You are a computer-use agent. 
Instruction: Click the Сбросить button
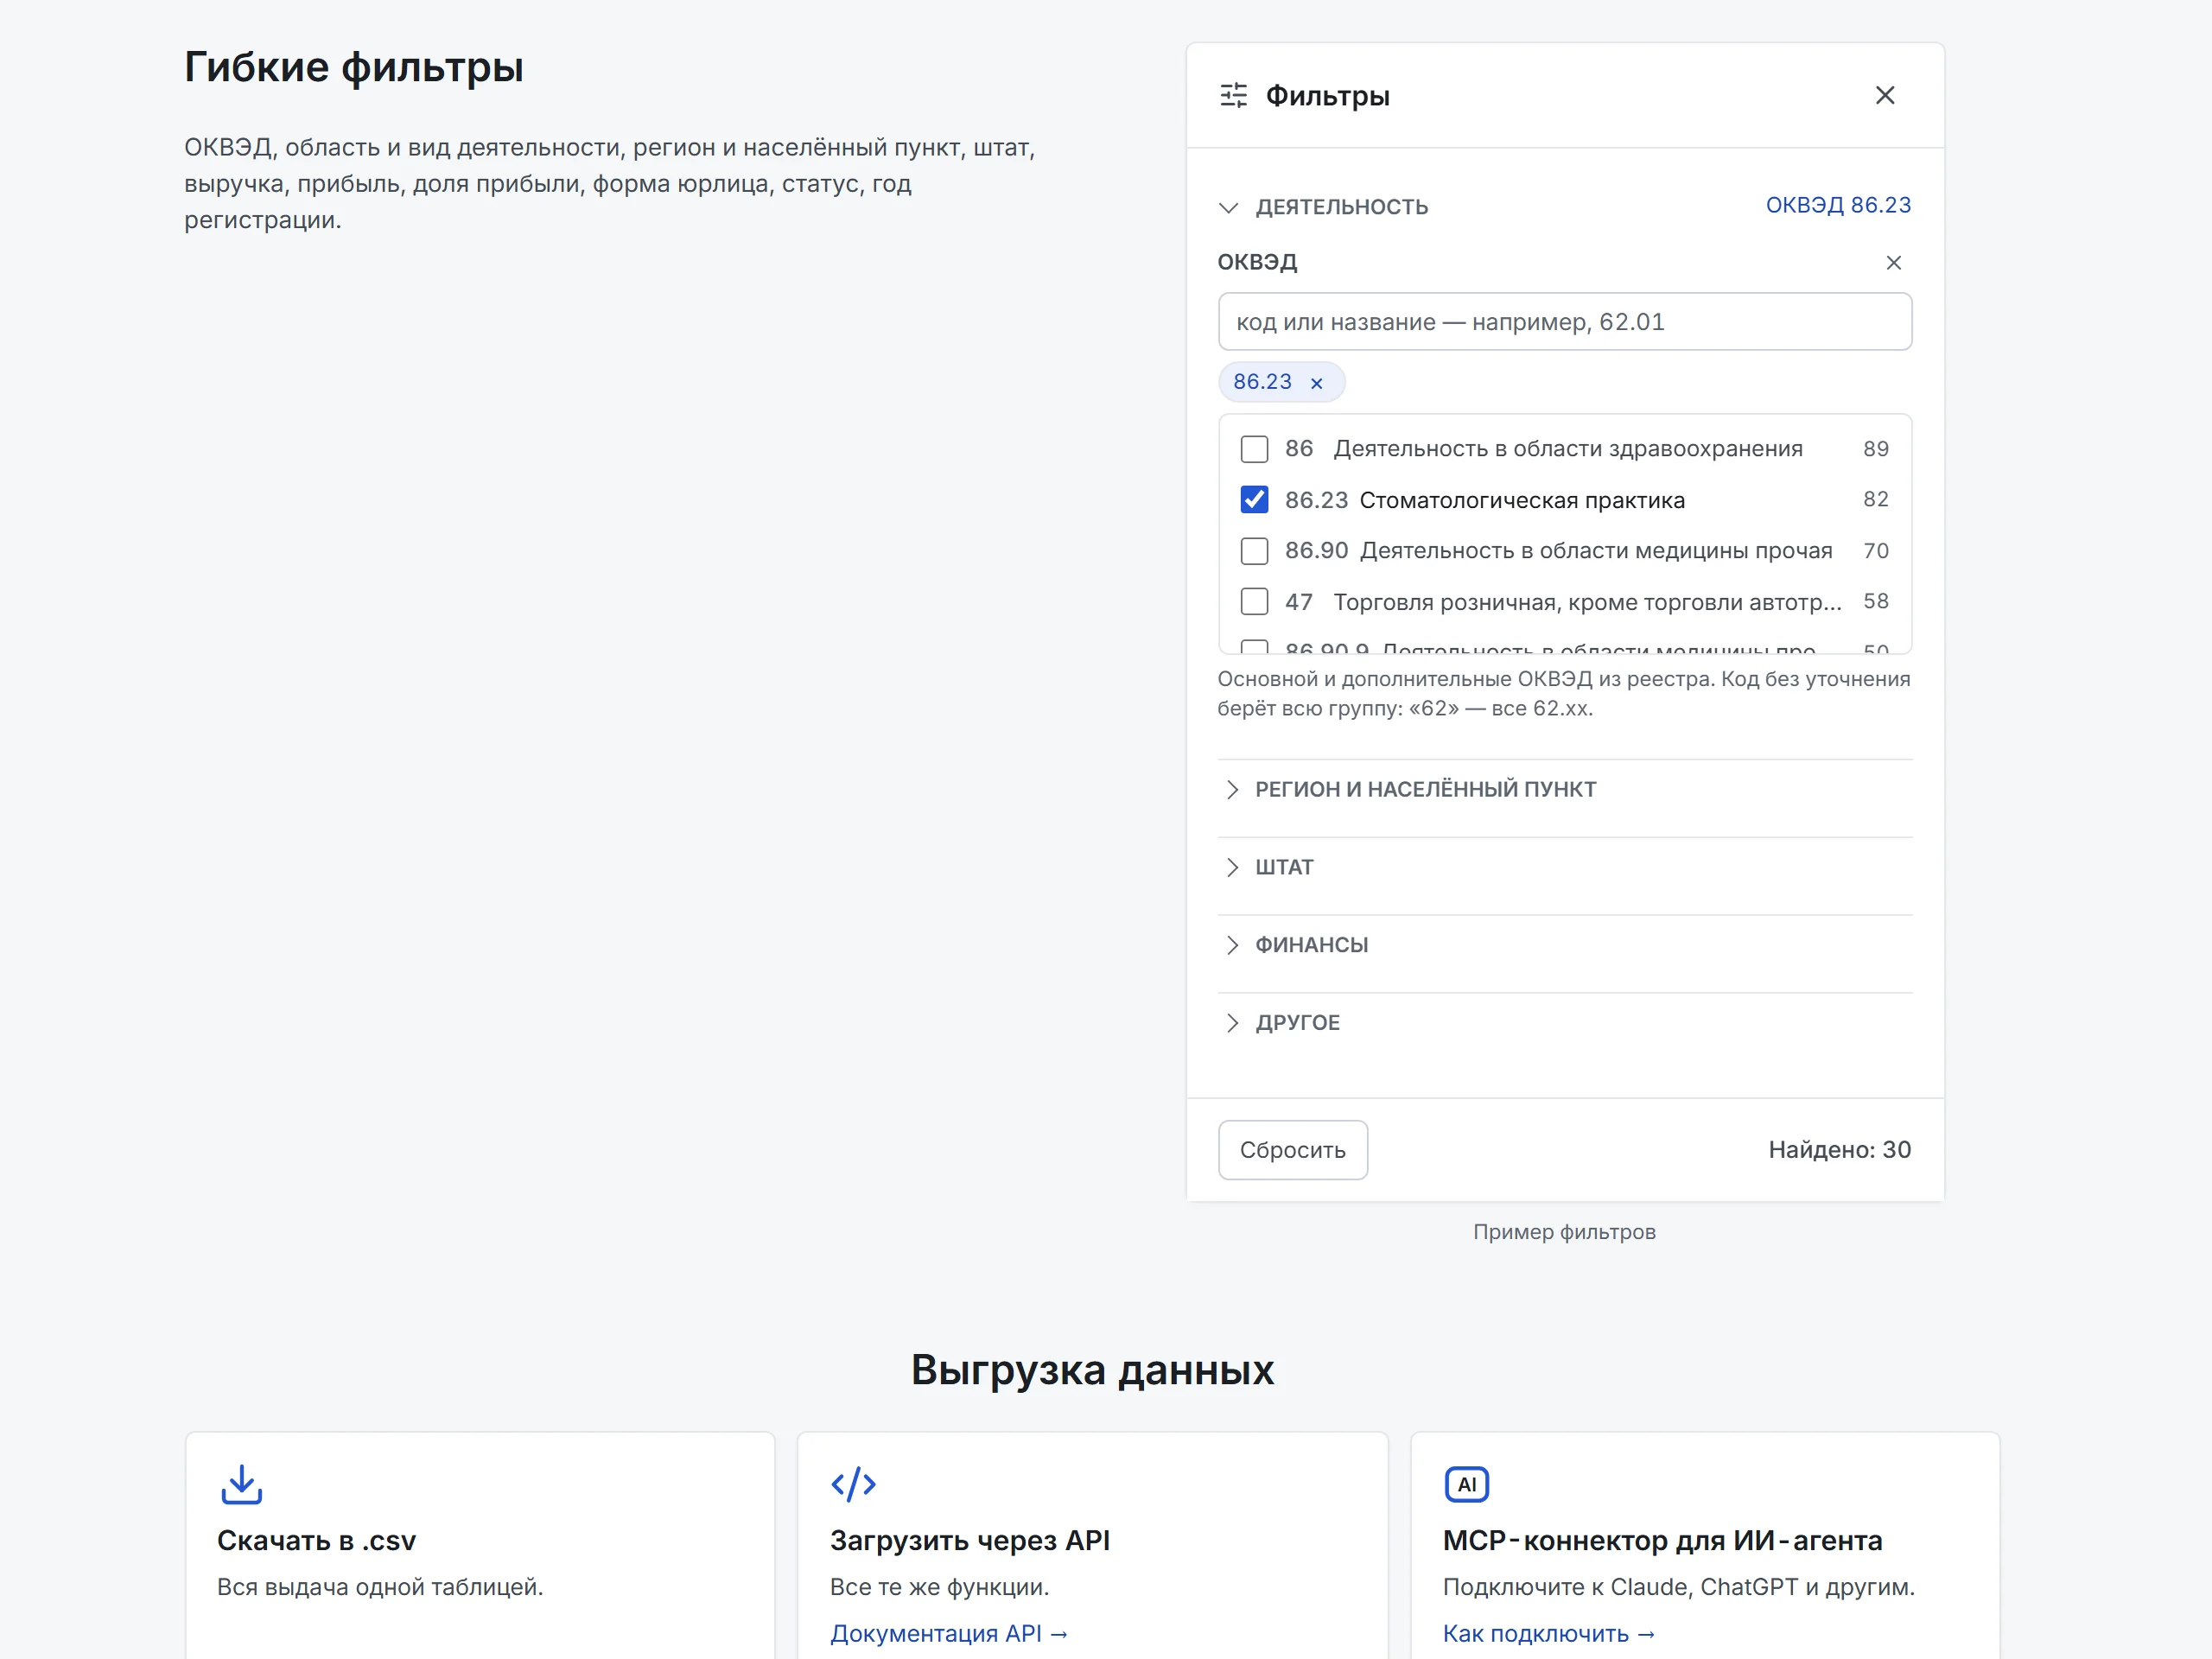point(1292,1150)
